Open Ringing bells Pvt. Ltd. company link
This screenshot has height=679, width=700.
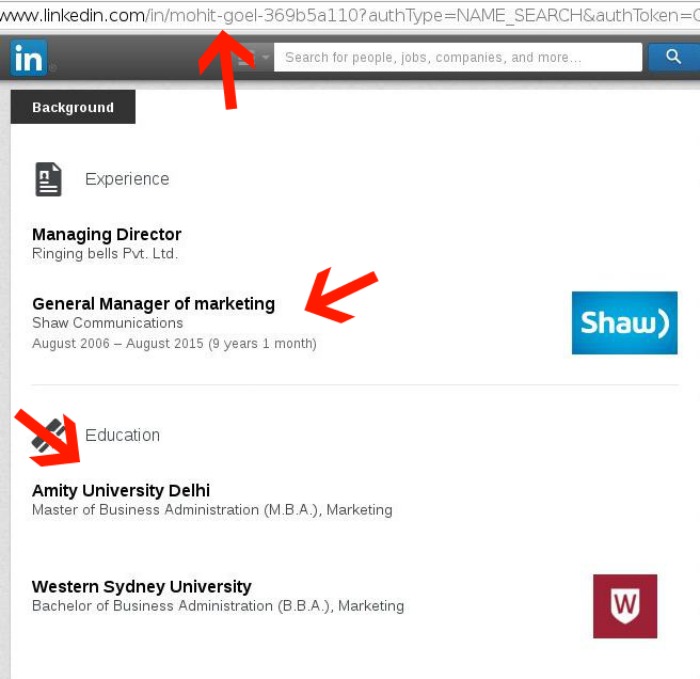pos(105,254)
